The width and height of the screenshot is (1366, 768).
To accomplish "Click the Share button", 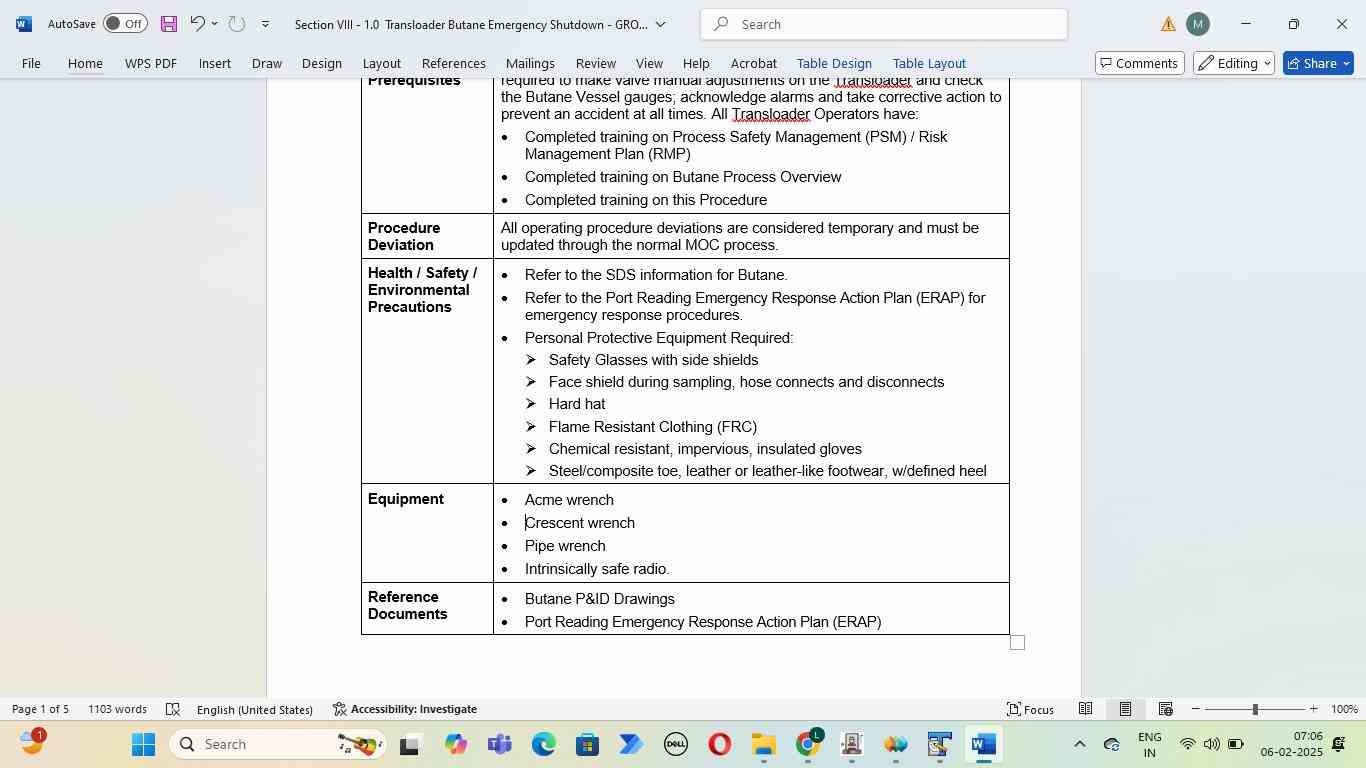I will click(x=1318, y=63).
